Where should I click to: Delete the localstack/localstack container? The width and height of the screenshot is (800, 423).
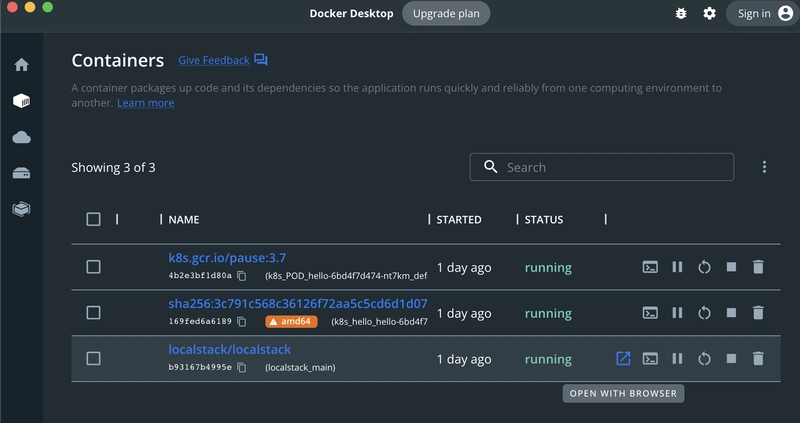point(758,359)
